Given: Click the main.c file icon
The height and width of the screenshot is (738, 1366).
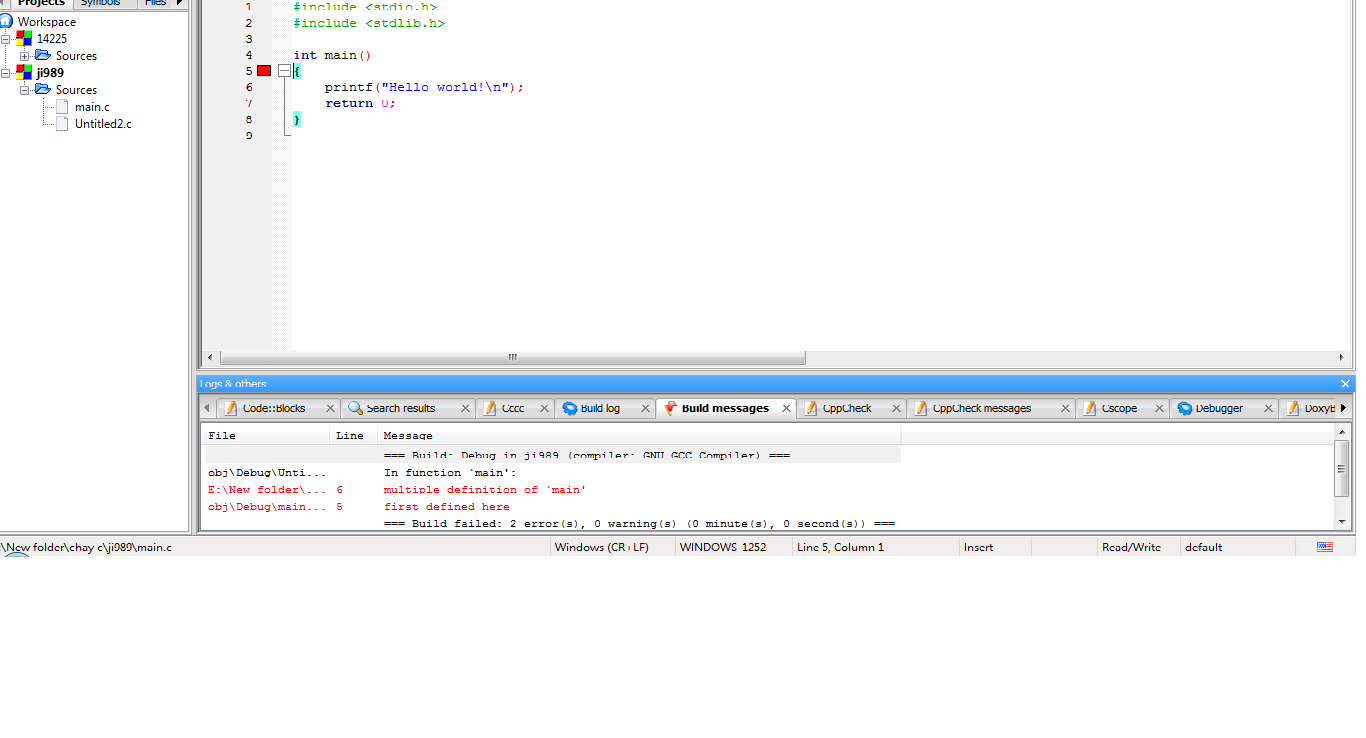Looking at the screenshot, I should pyautogui.click(x=62, y=107).
